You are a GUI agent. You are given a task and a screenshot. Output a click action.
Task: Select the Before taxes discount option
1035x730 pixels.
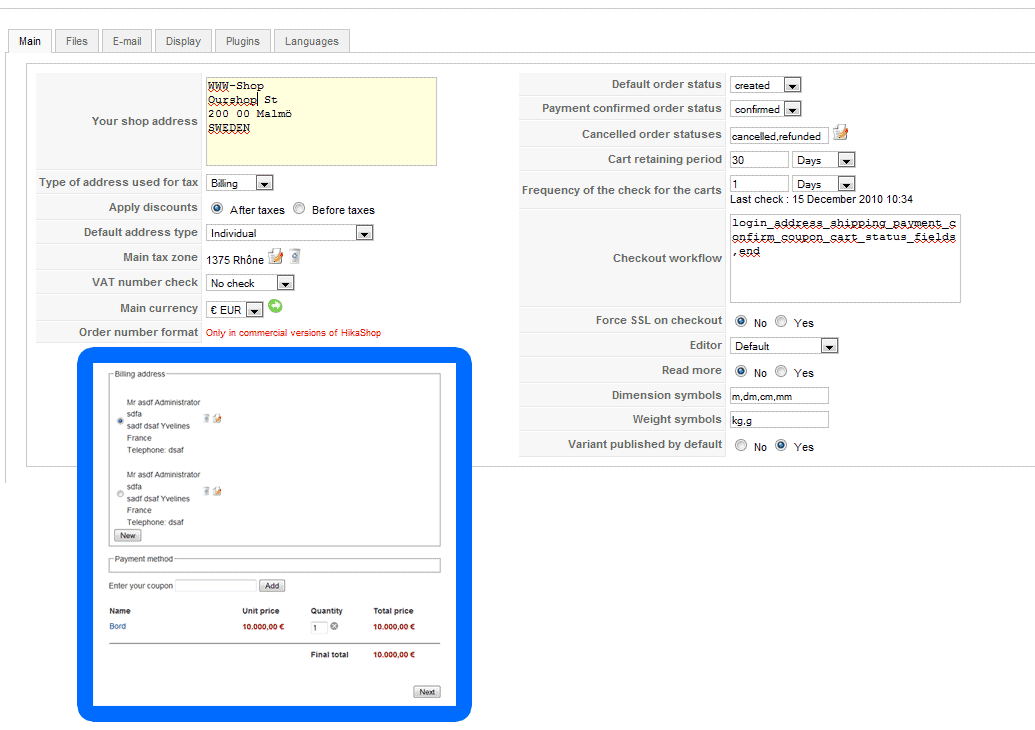(299, 209)
